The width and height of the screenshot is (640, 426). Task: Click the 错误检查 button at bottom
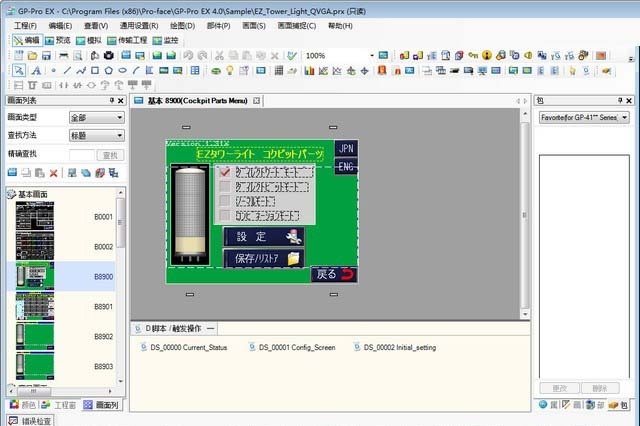(30, 420)
